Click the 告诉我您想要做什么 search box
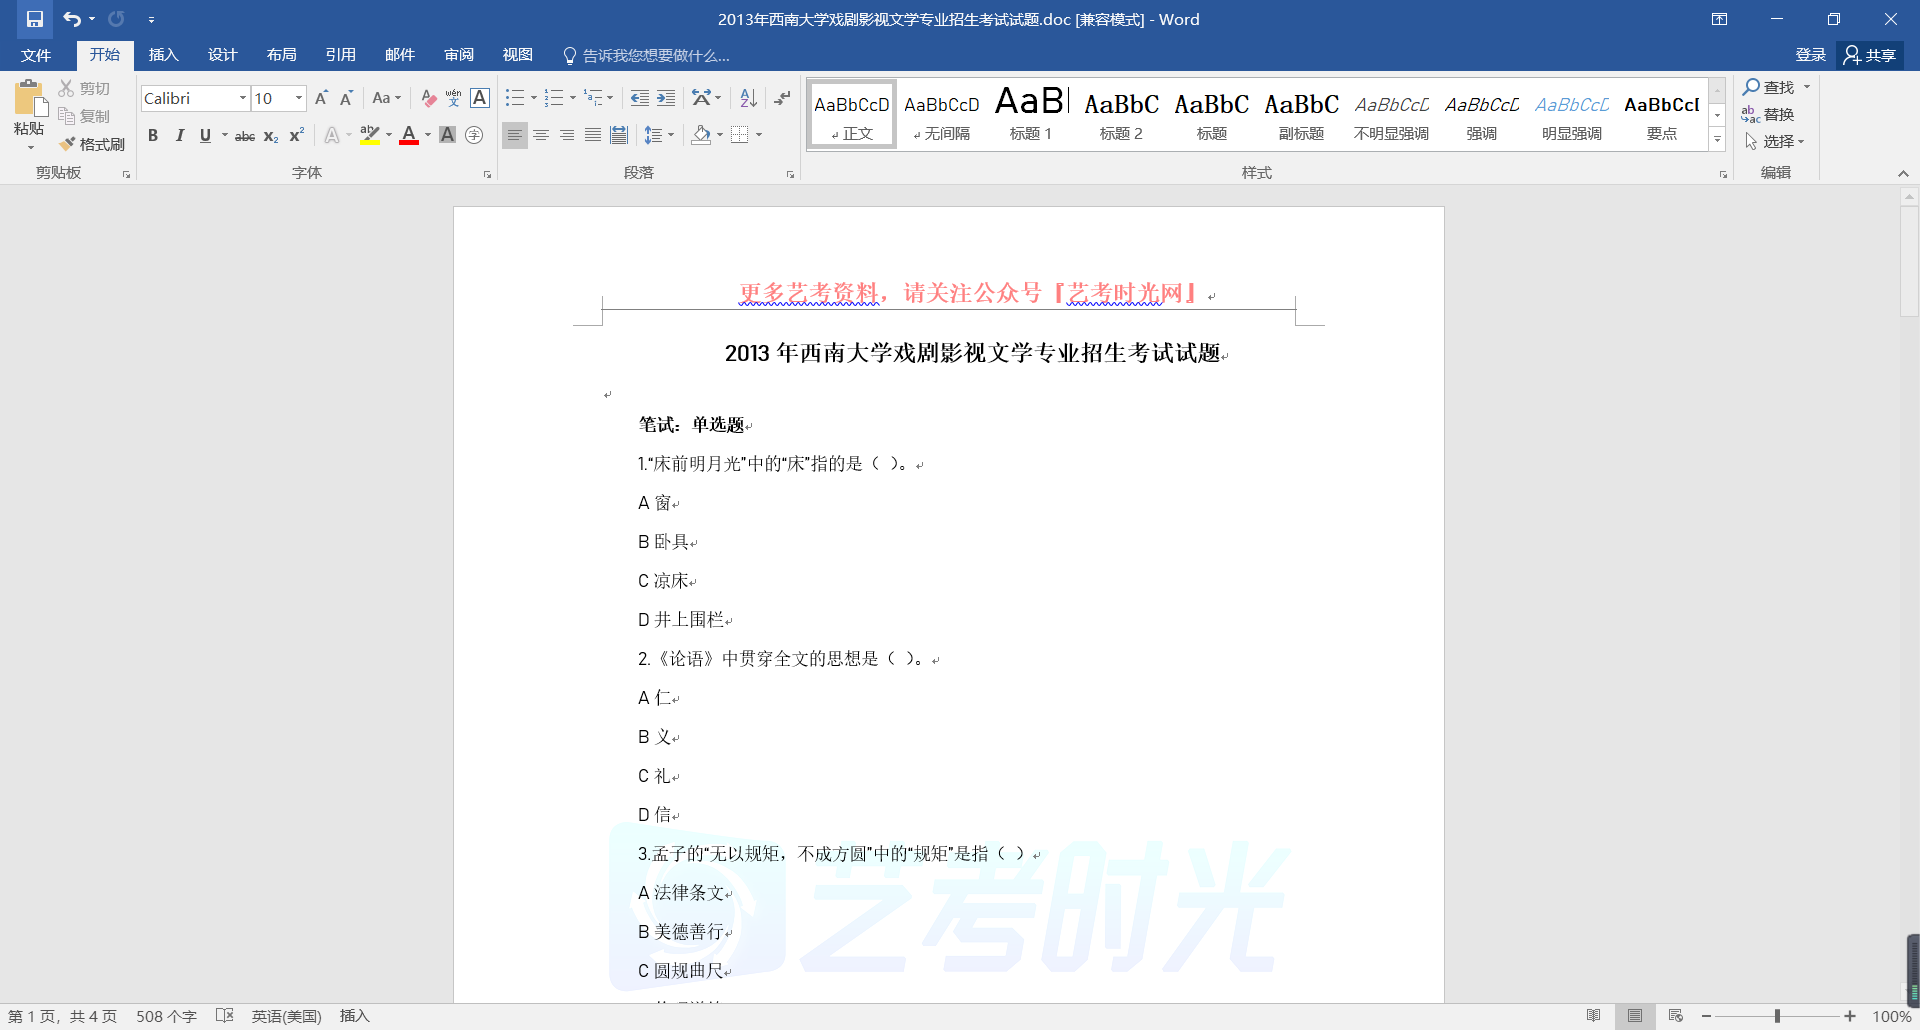Screen dimensions: 1920x1030 point(655,55)
